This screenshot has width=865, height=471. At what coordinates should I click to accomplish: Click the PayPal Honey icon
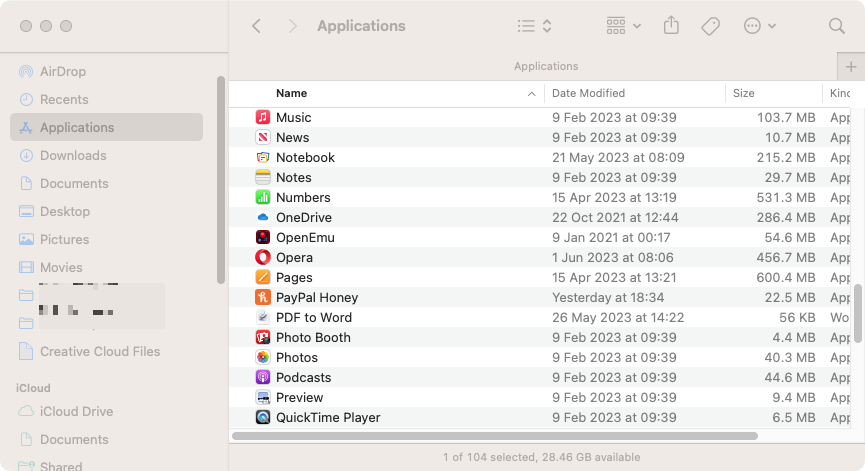pos(263,297)
